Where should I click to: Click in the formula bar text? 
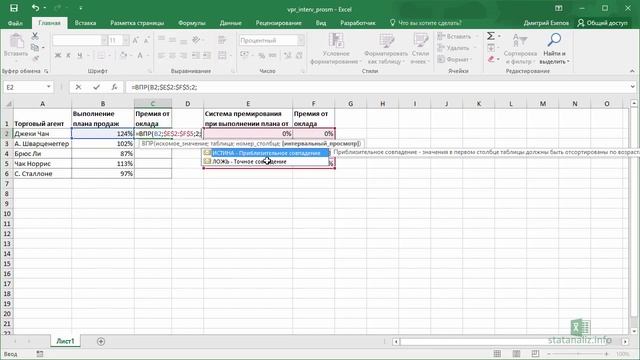(164, 87)
